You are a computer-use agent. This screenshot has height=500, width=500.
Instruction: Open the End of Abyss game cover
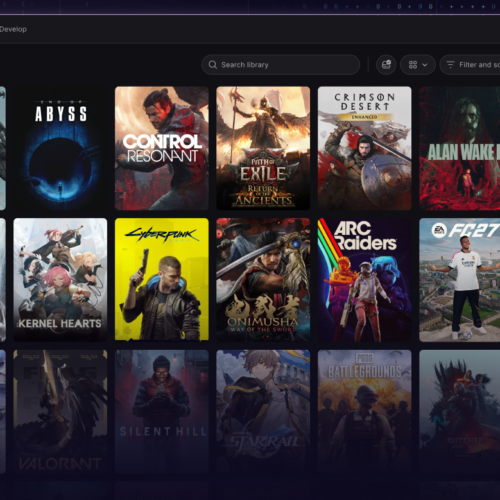pyautogui.click(x=60, y=148)
